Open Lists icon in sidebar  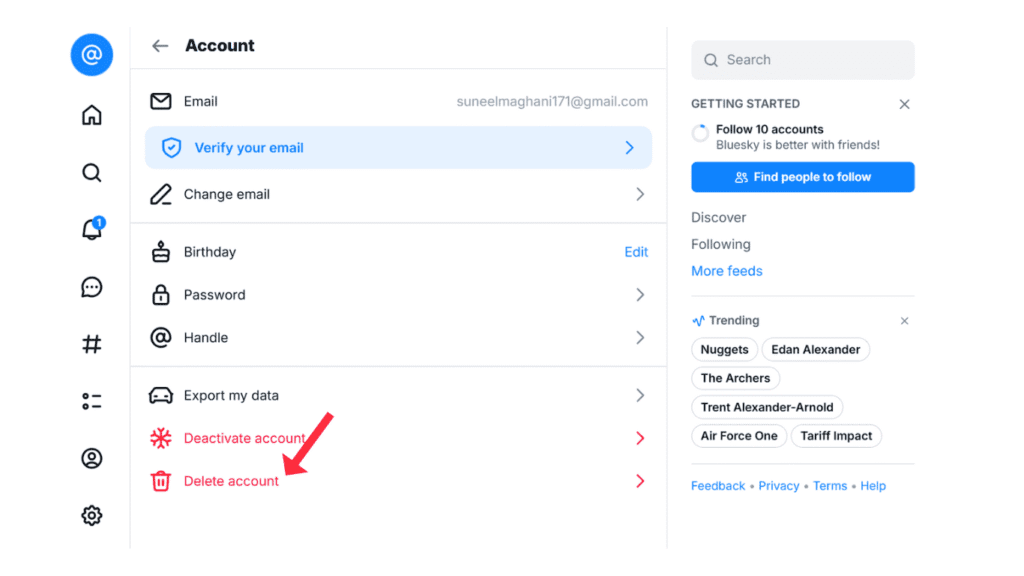point(92,402)
